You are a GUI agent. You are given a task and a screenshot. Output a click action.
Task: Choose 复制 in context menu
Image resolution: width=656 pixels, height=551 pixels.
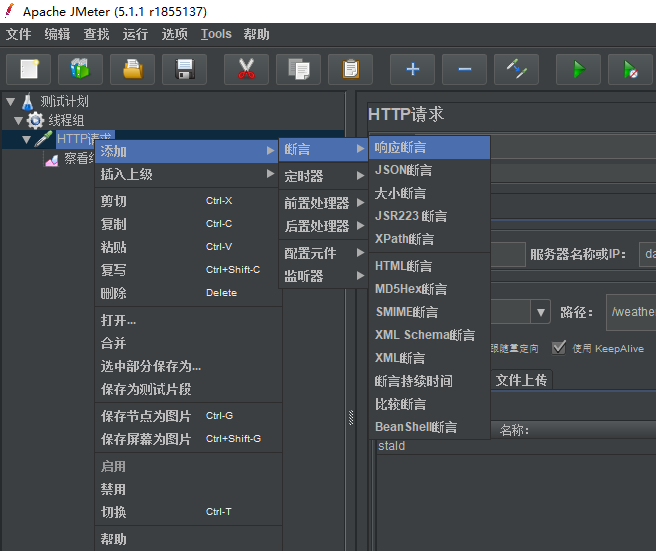tap(188, 224)
